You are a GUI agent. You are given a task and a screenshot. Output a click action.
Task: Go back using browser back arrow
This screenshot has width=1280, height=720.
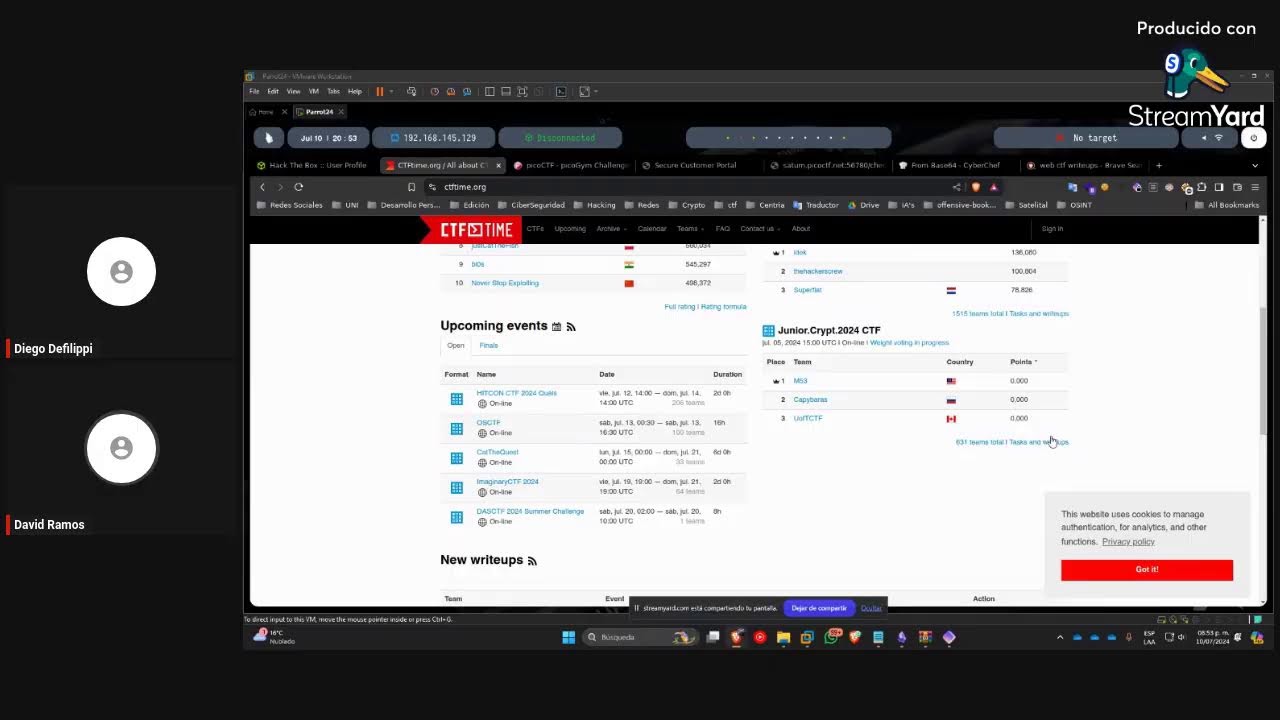coord(262,187)
